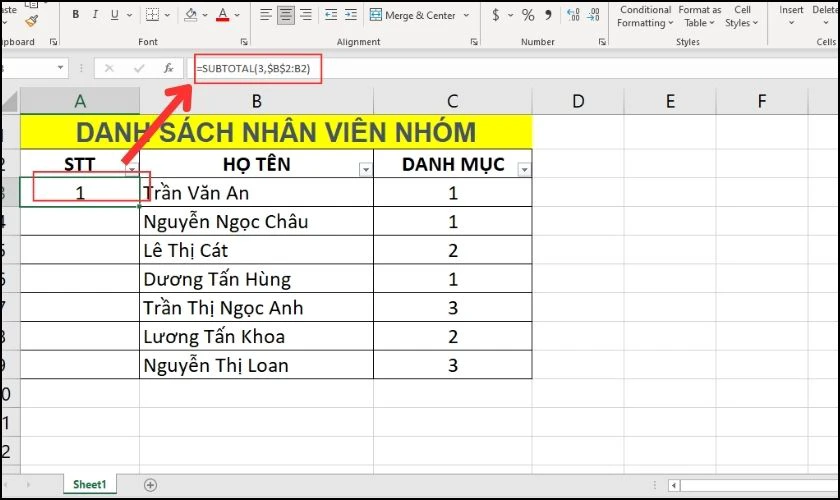The image size is (840, 500).
Task: Select the HỌ TÊN header cell
Action: pos(256,164)
